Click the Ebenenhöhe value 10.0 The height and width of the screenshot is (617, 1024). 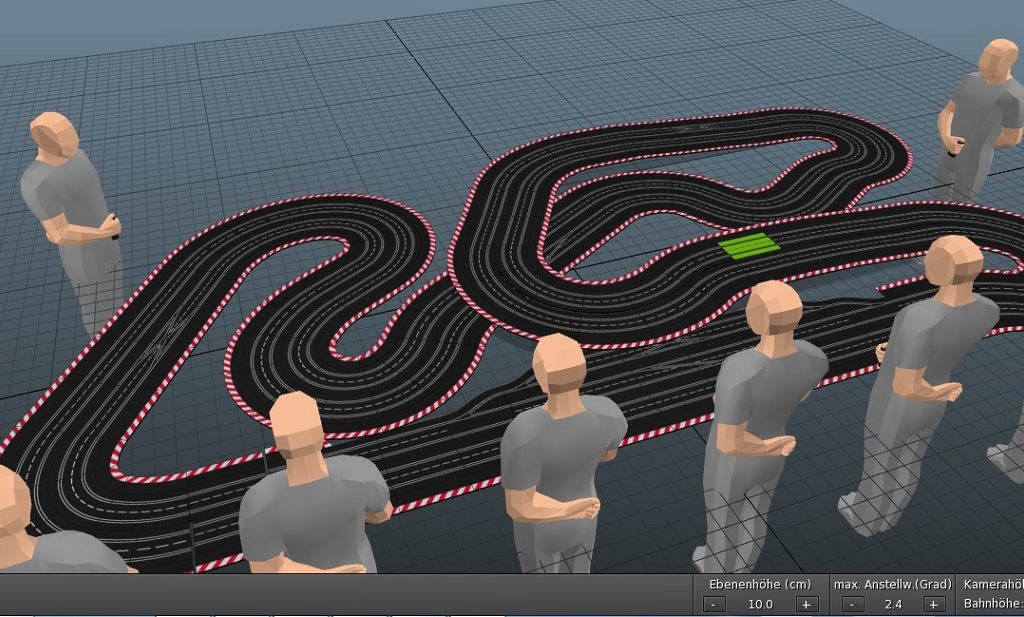(760, 605)
